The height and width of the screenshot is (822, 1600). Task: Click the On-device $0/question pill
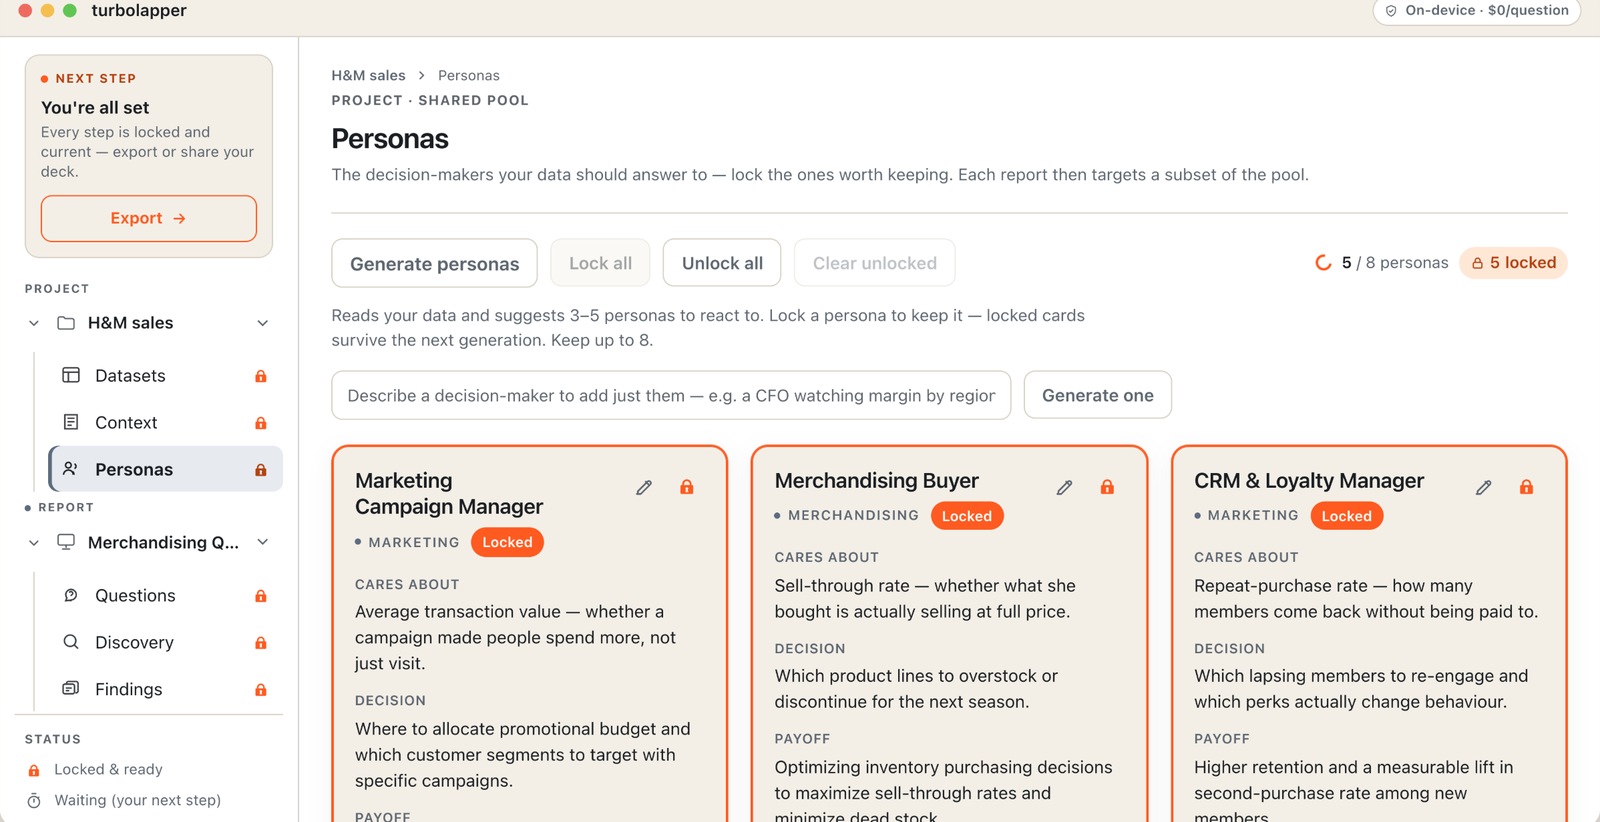click(x=1476, y=11)
